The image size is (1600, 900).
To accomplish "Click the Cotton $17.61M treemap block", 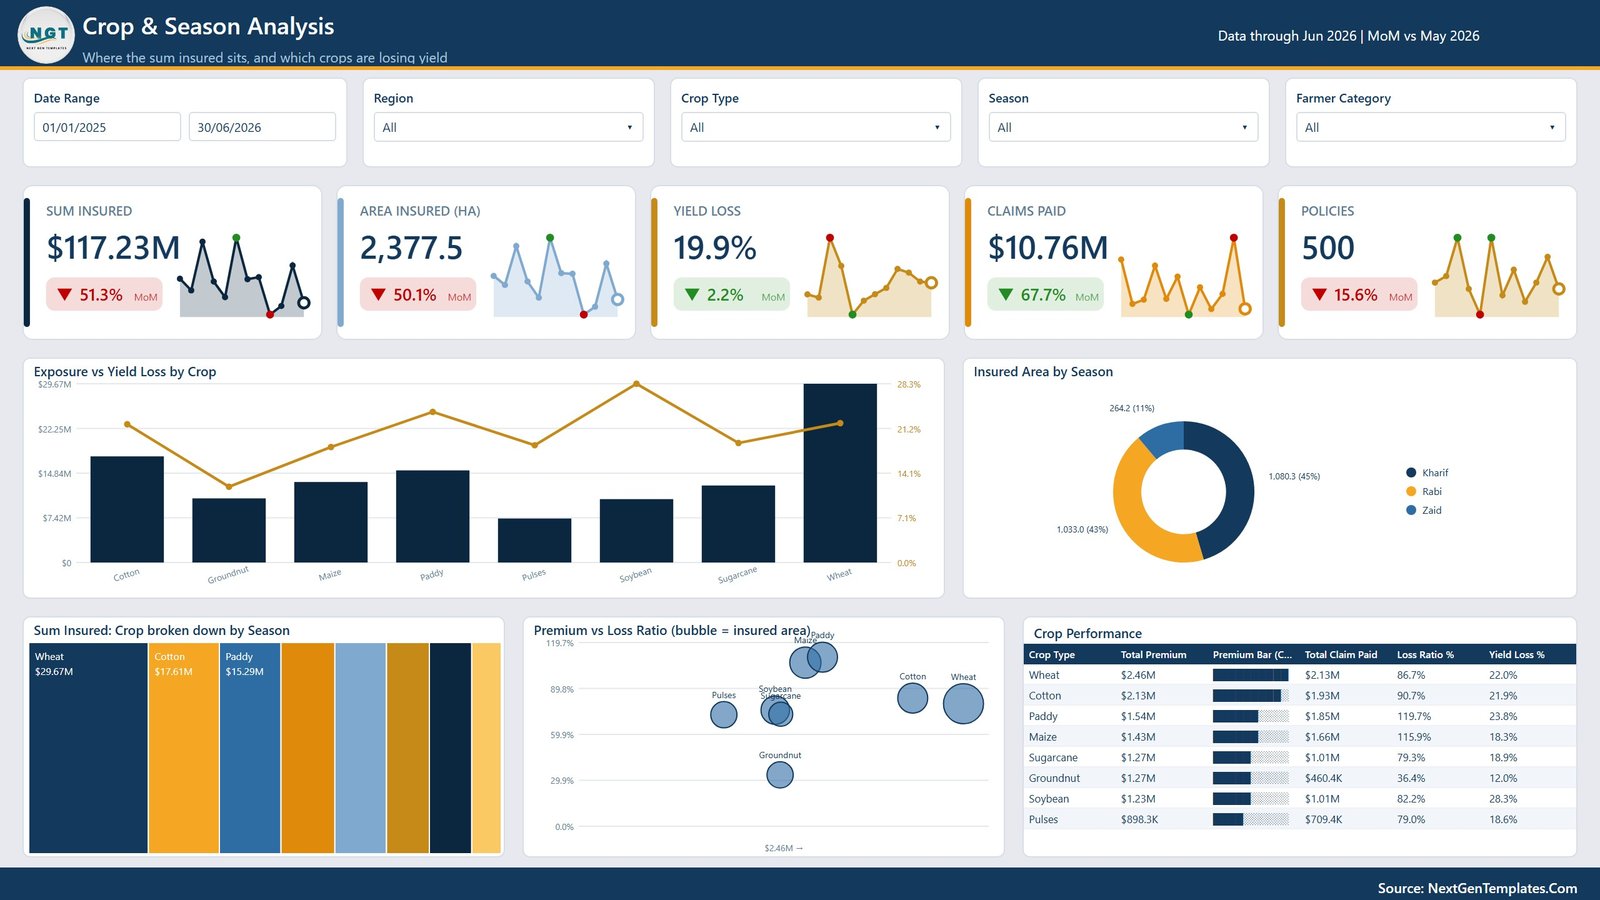I will tap(184, 748).
